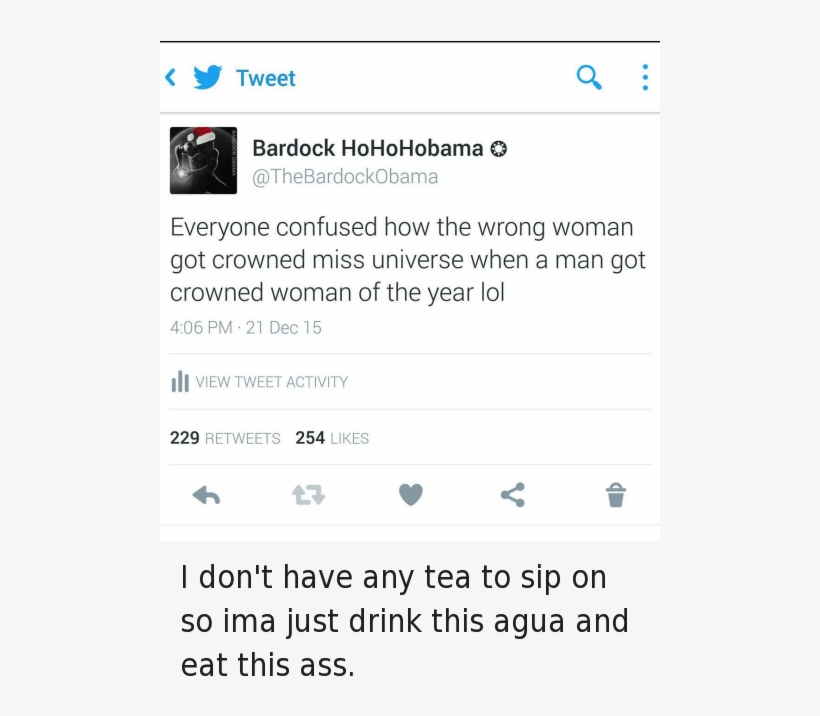This screenshot has width=820, height=716.
Task: Retweet this tweet
Action: [x=308, y=495]
